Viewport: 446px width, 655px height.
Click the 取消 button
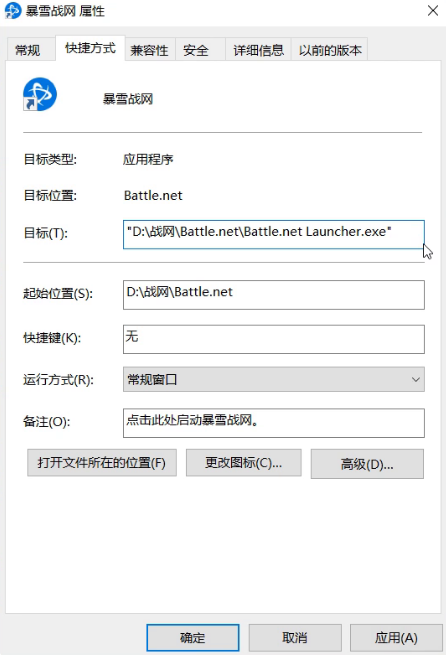(295, 637)
